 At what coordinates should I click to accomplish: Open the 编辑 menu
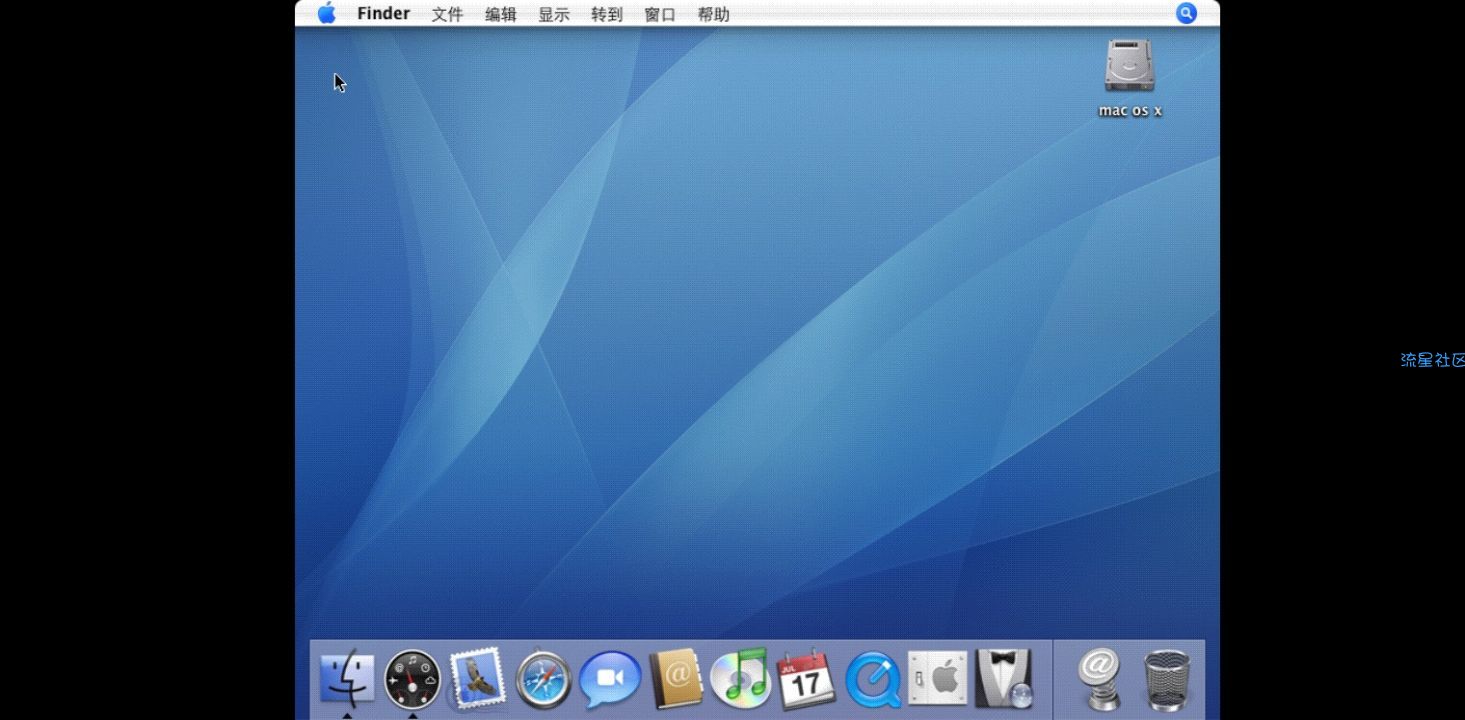[x=501, y=14]
